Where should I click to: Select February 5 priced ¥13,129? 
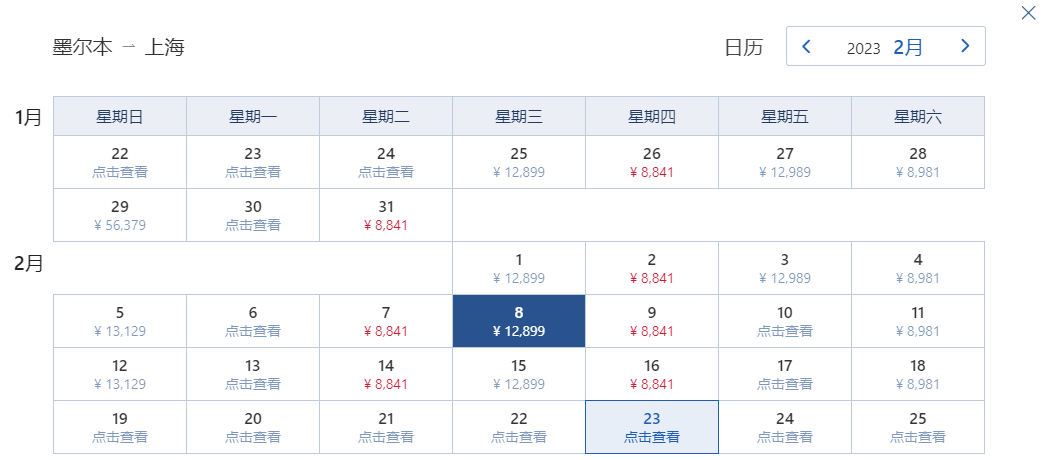[x=120, y=321]
